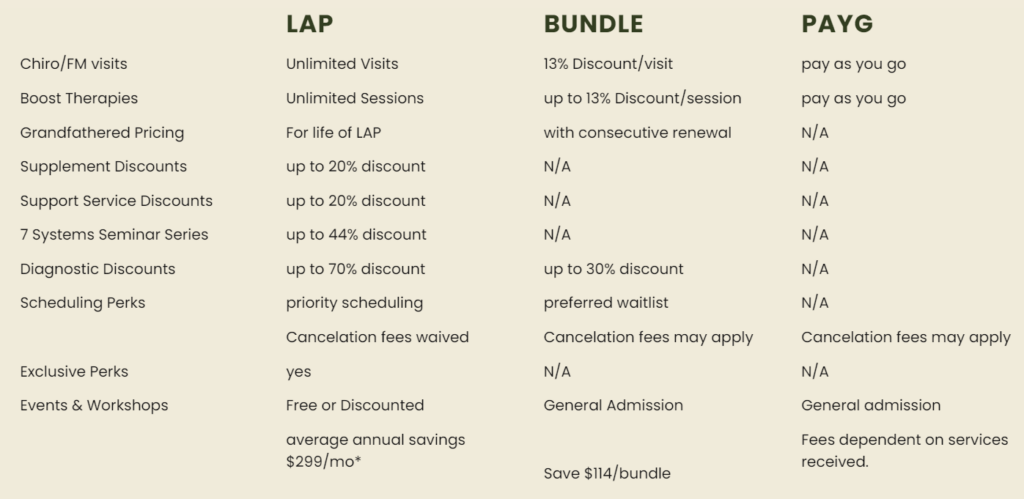
Task: Select the 'Cancelation fees waived' text
Action: (x=377, y=337)
